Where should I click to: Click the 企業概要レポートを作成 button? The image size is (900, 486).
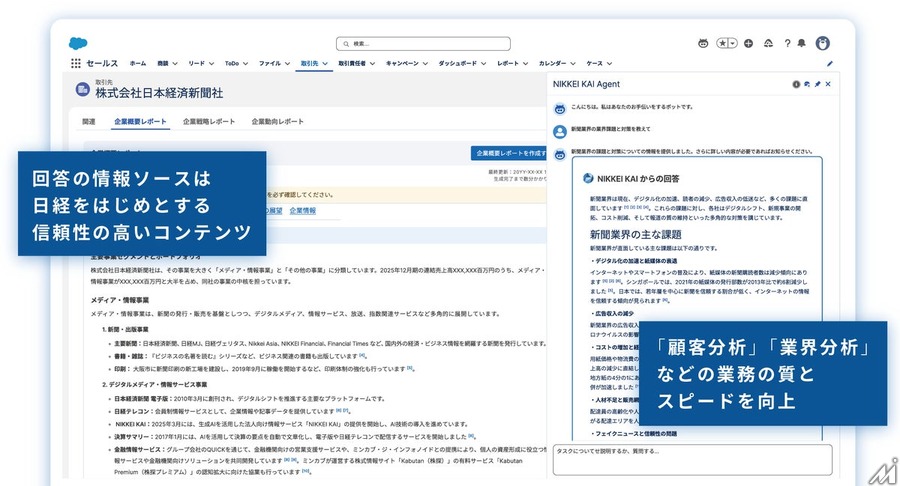pos(509,153)
